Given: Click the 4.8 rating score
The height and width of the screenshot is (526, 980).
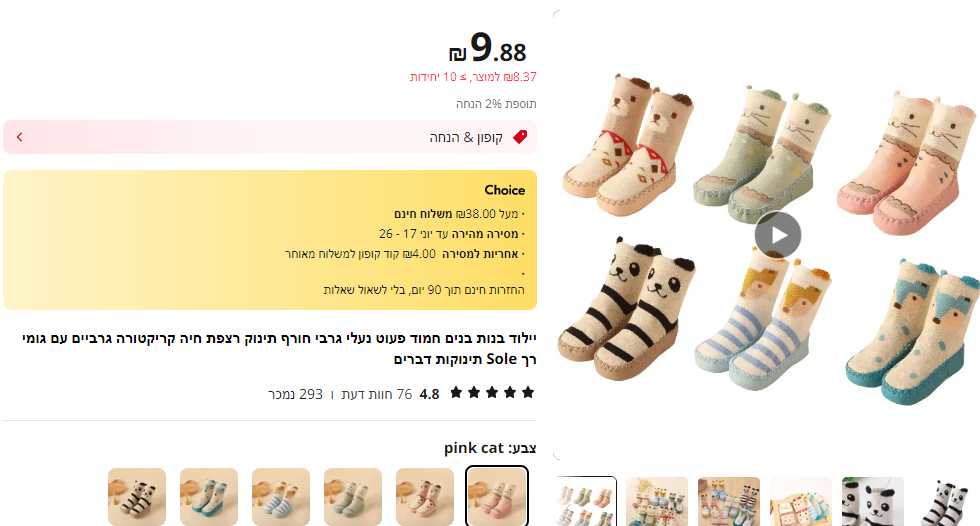Looking at the screenshot, I should click(429, 394).
